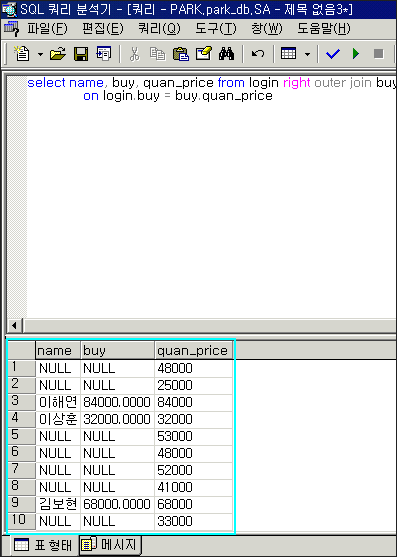
Task: Click the Paste clipboard icon
Action: [x=180, y=54]
